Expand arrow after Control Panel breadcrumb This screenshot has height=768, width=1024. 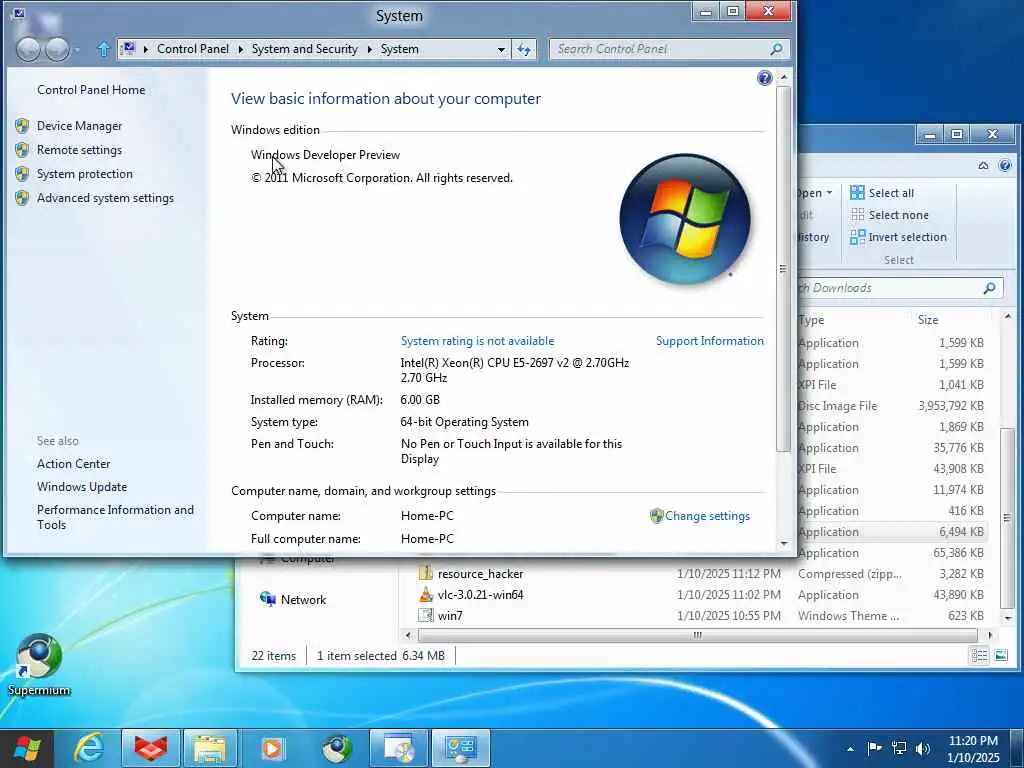coord(240,49)
